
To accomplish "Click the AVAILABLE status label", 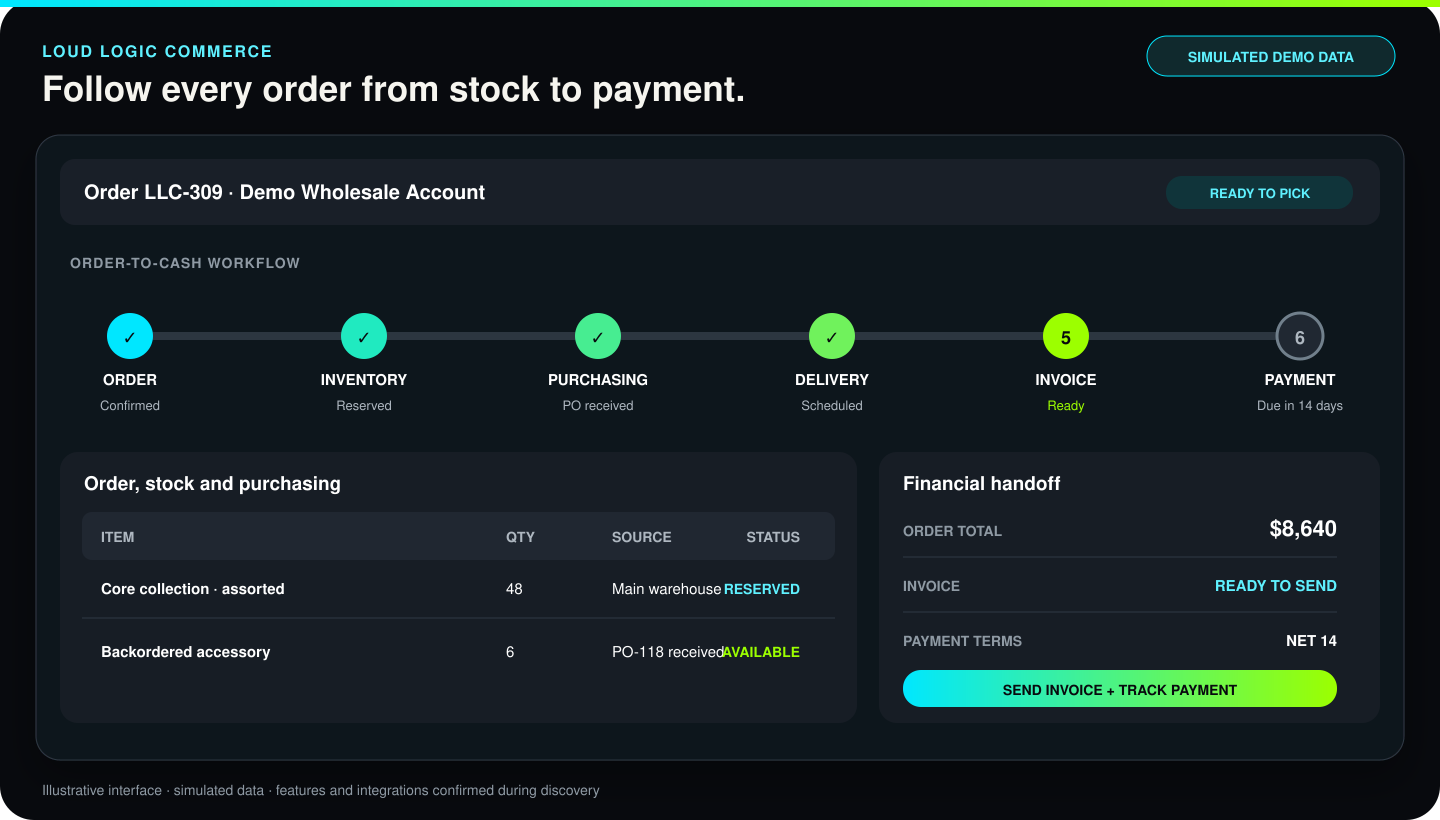I will [x=761, y=652].
